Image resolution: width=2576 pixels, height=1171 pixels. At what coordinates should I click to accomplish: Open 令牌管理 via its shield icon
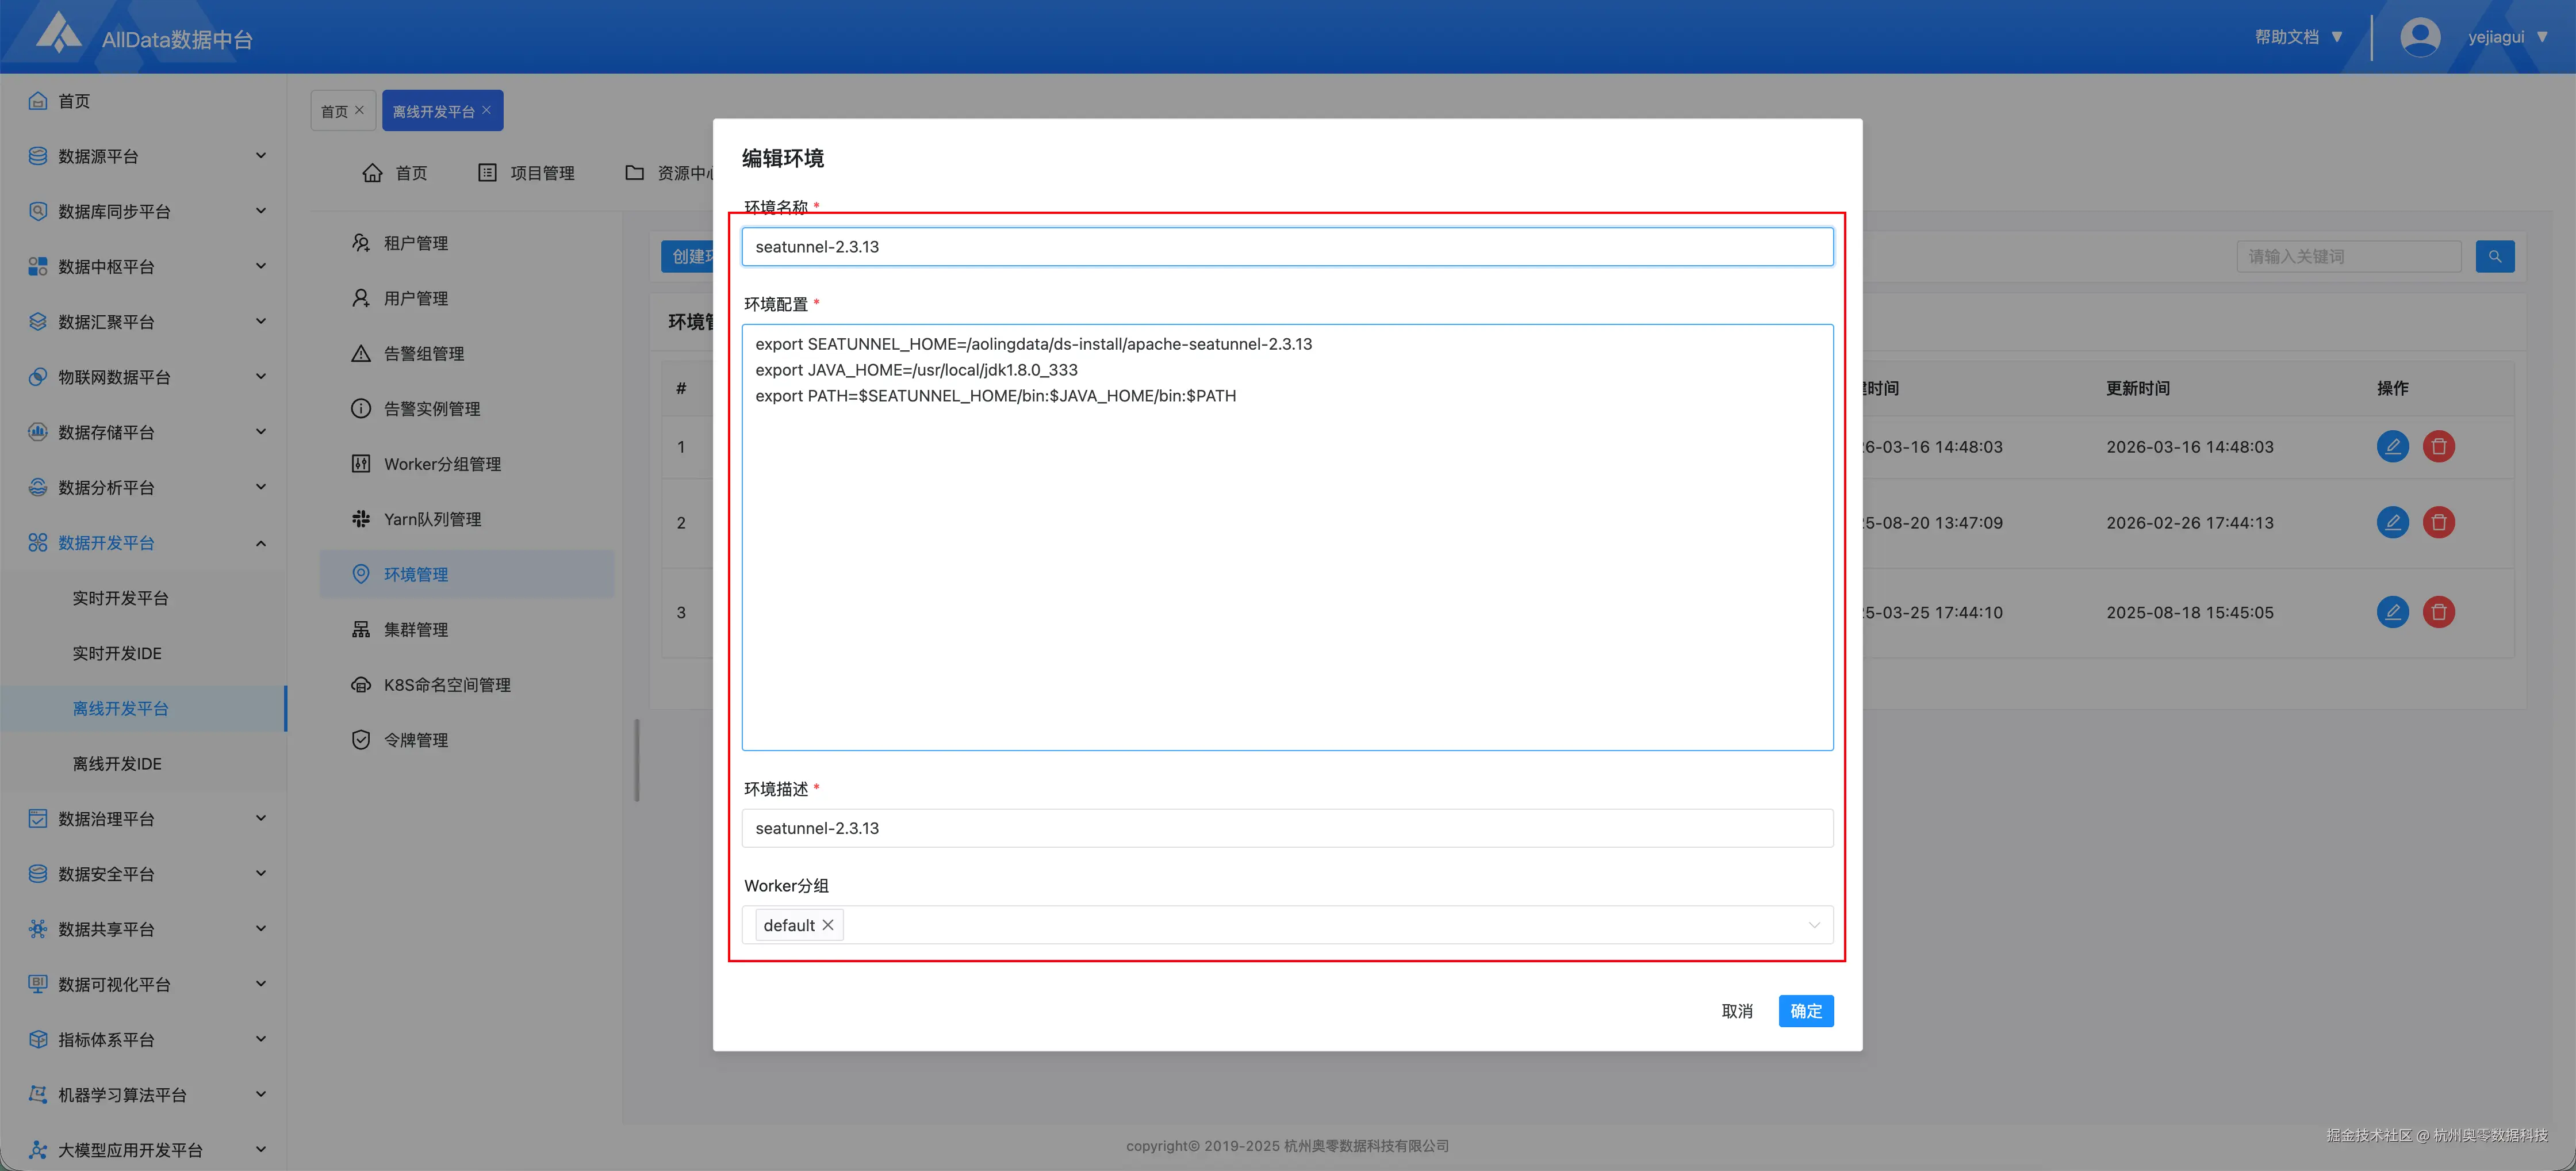click(x=361, y=739)
